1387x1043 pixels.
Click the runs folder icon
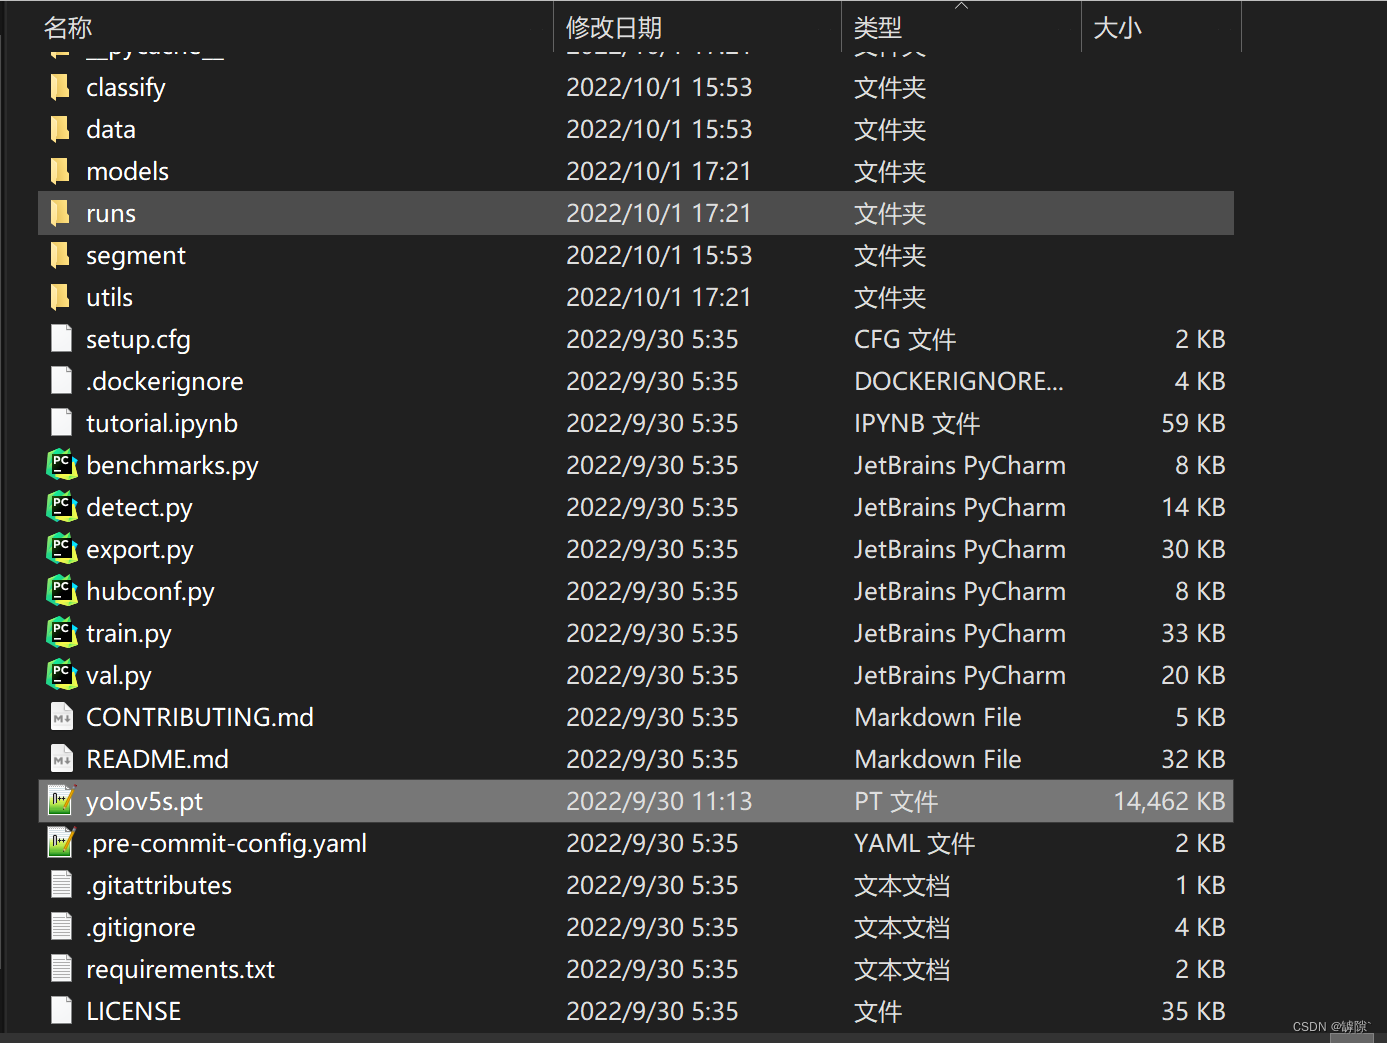(61, 213)
